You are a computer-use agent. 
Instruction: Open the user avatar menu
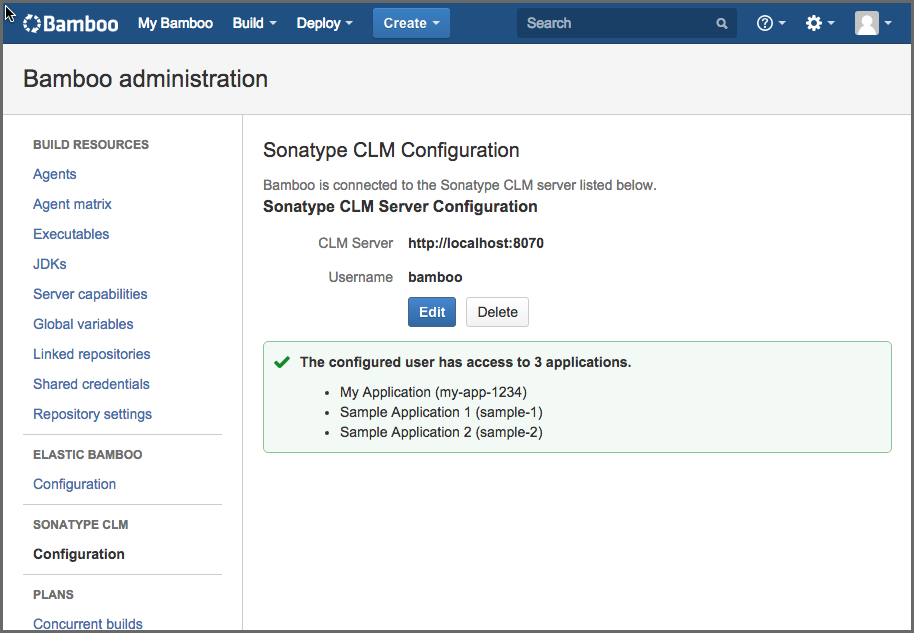(x=873, y=23)
